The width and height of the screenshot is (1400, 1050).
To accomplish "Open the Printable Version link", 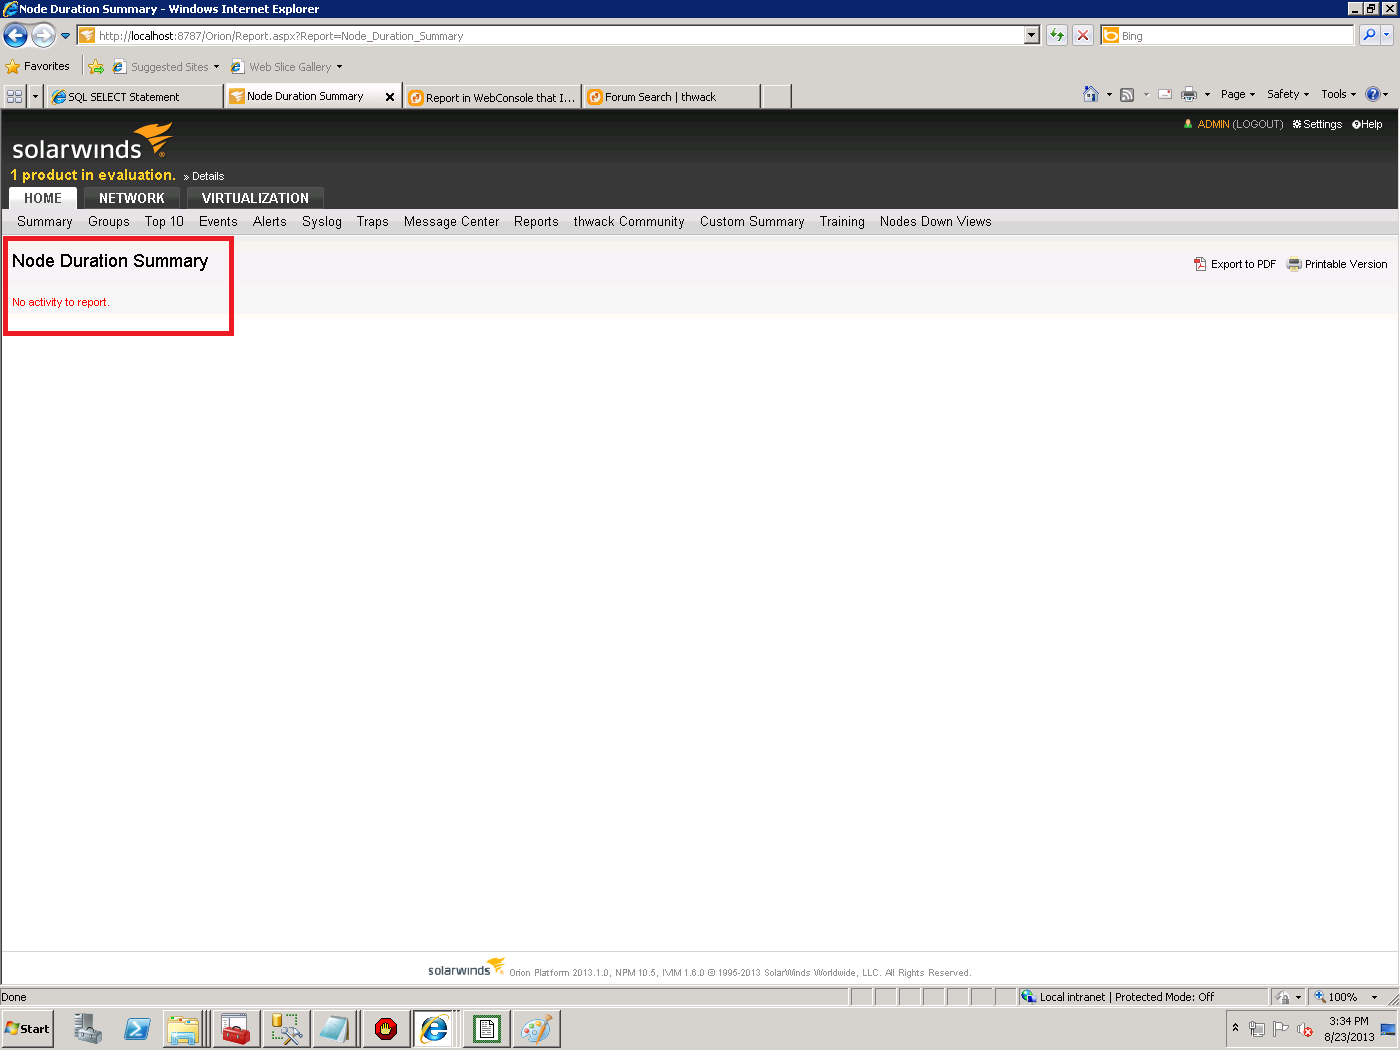I will [1337, 264].
